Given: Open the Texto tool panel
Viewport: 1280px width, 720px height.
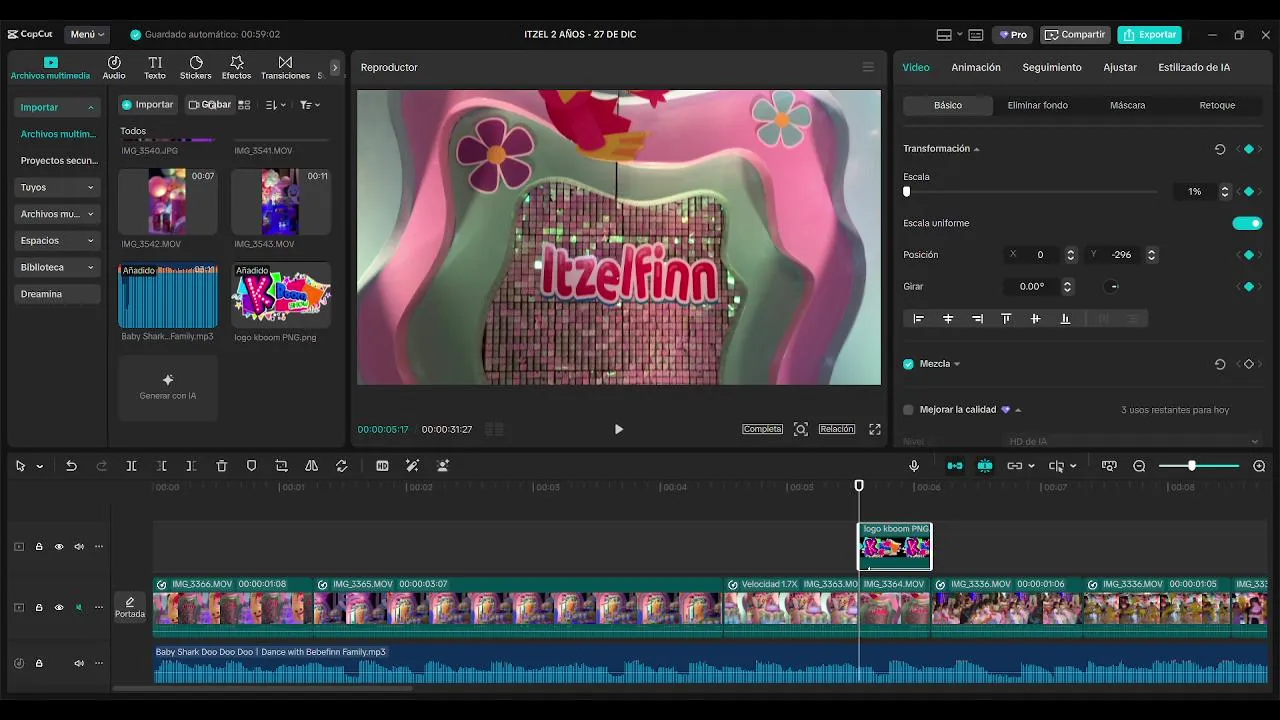Looking at the screenshot, I should point(155,67).
